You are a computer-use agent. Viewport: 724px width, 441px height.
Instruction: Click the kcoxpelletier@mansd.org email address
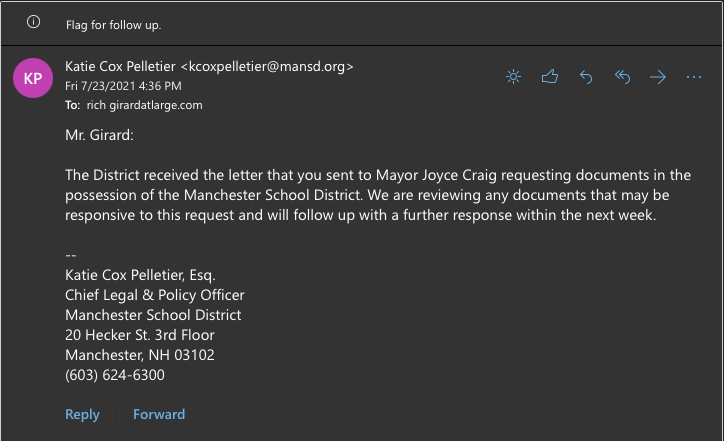[x=267, y=66]
